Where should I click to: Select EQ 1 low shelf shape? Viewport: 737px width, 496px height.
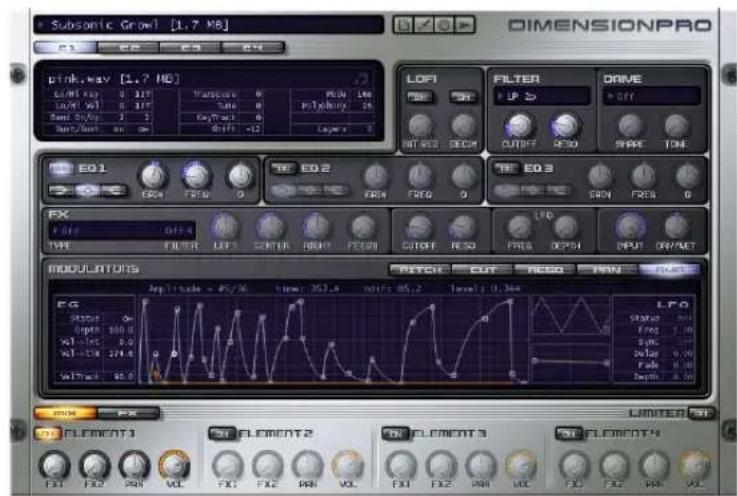(60, 190)
